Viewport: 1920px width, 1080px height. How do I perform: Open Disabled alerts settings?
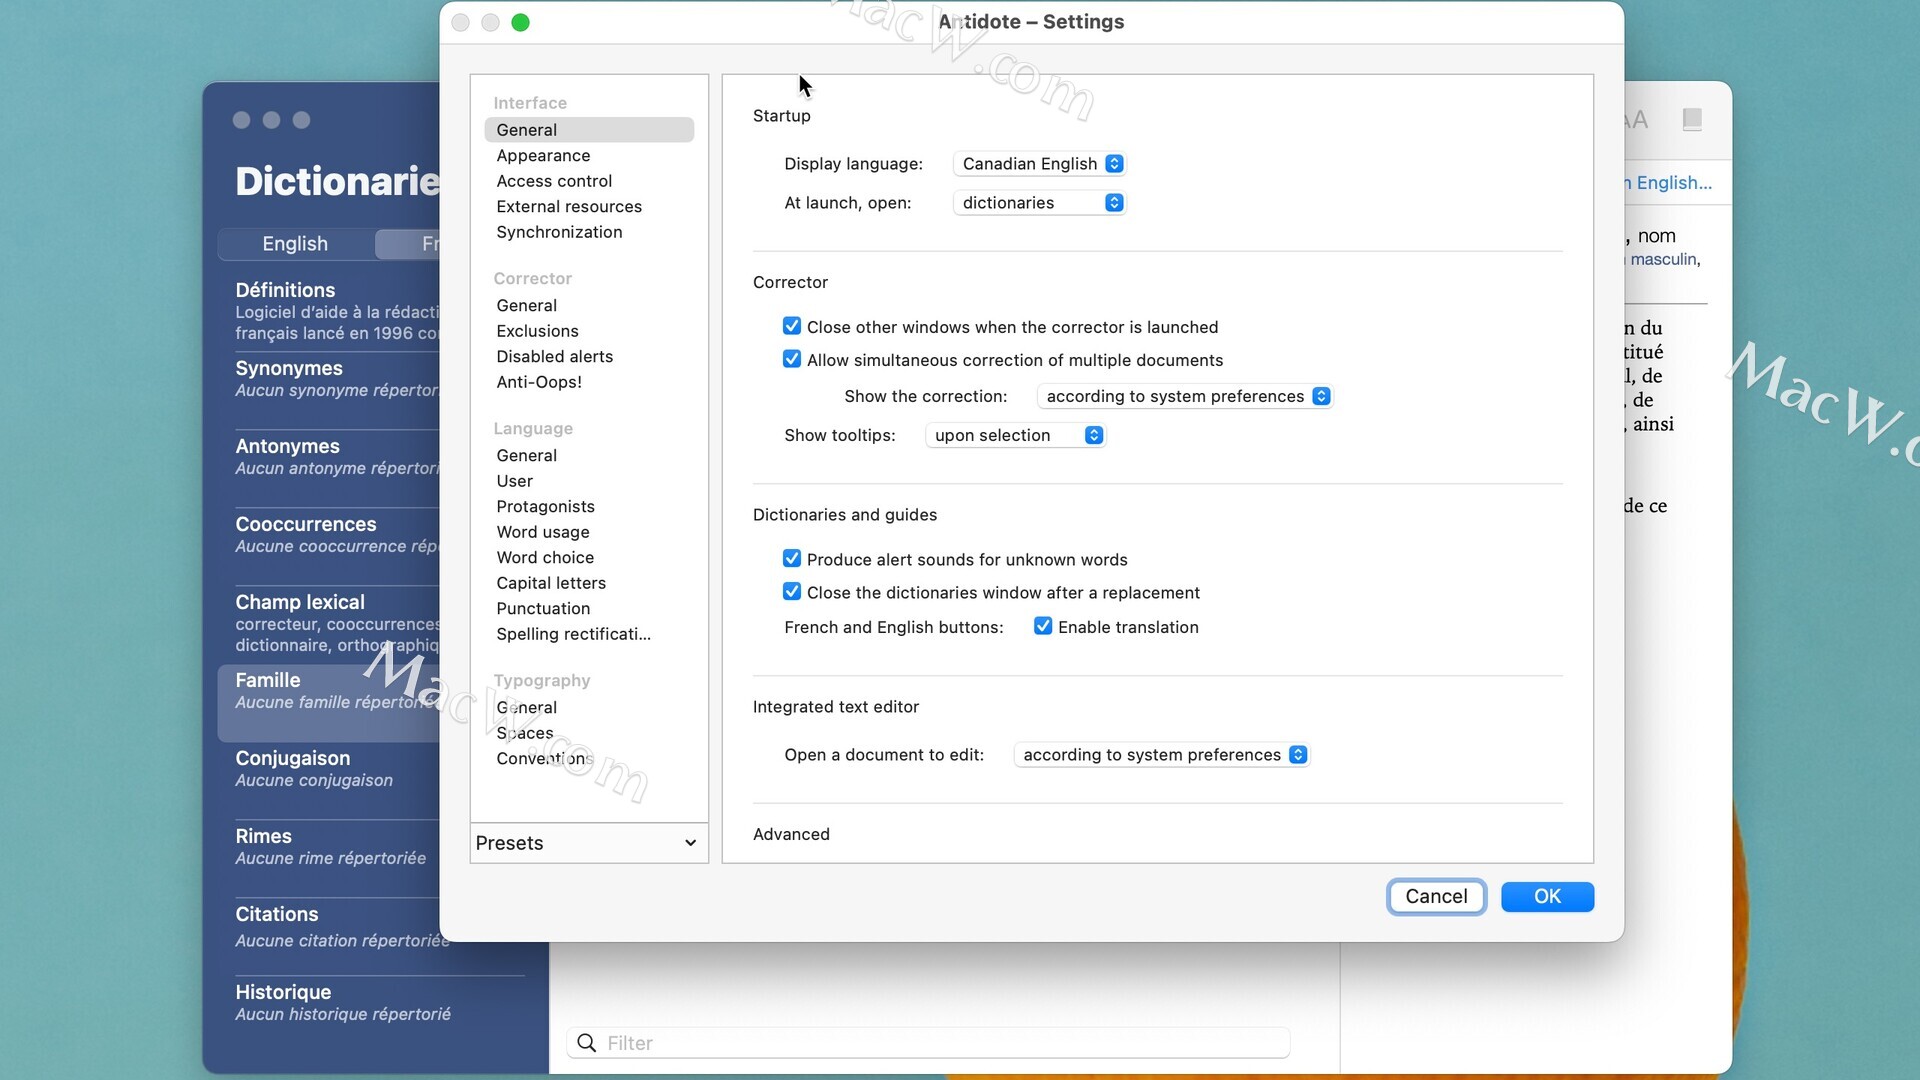click(x=554, y=356)
